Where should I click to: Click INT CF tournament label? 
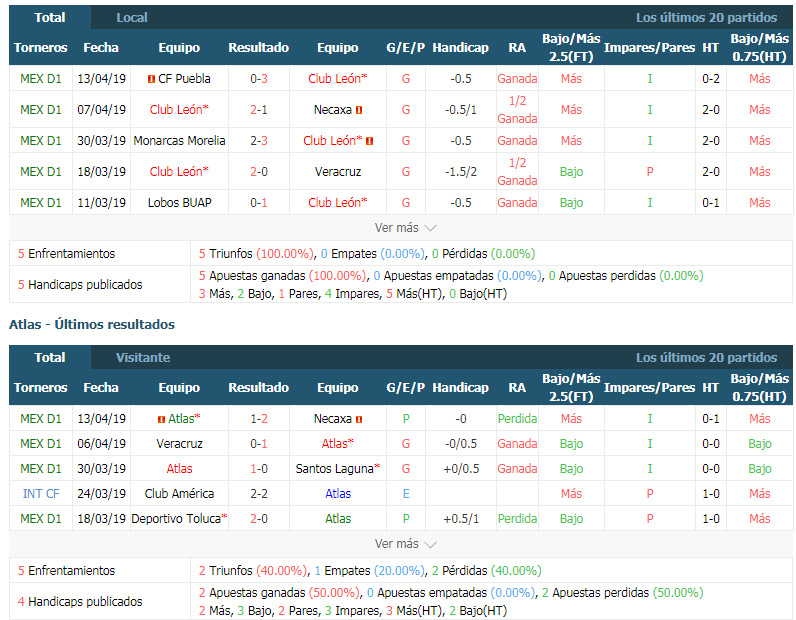pyautogui.click(x=41, y=494)
